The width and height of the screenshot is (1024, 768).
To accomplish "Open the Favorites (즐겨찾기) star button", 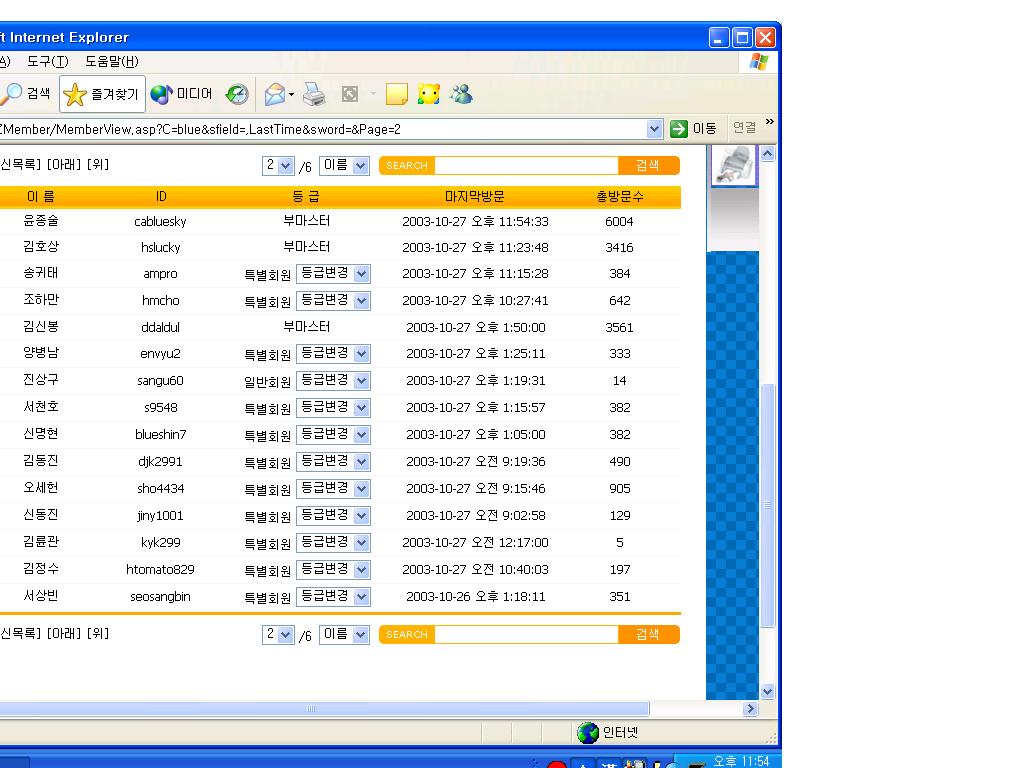I will tap(102, 94).
